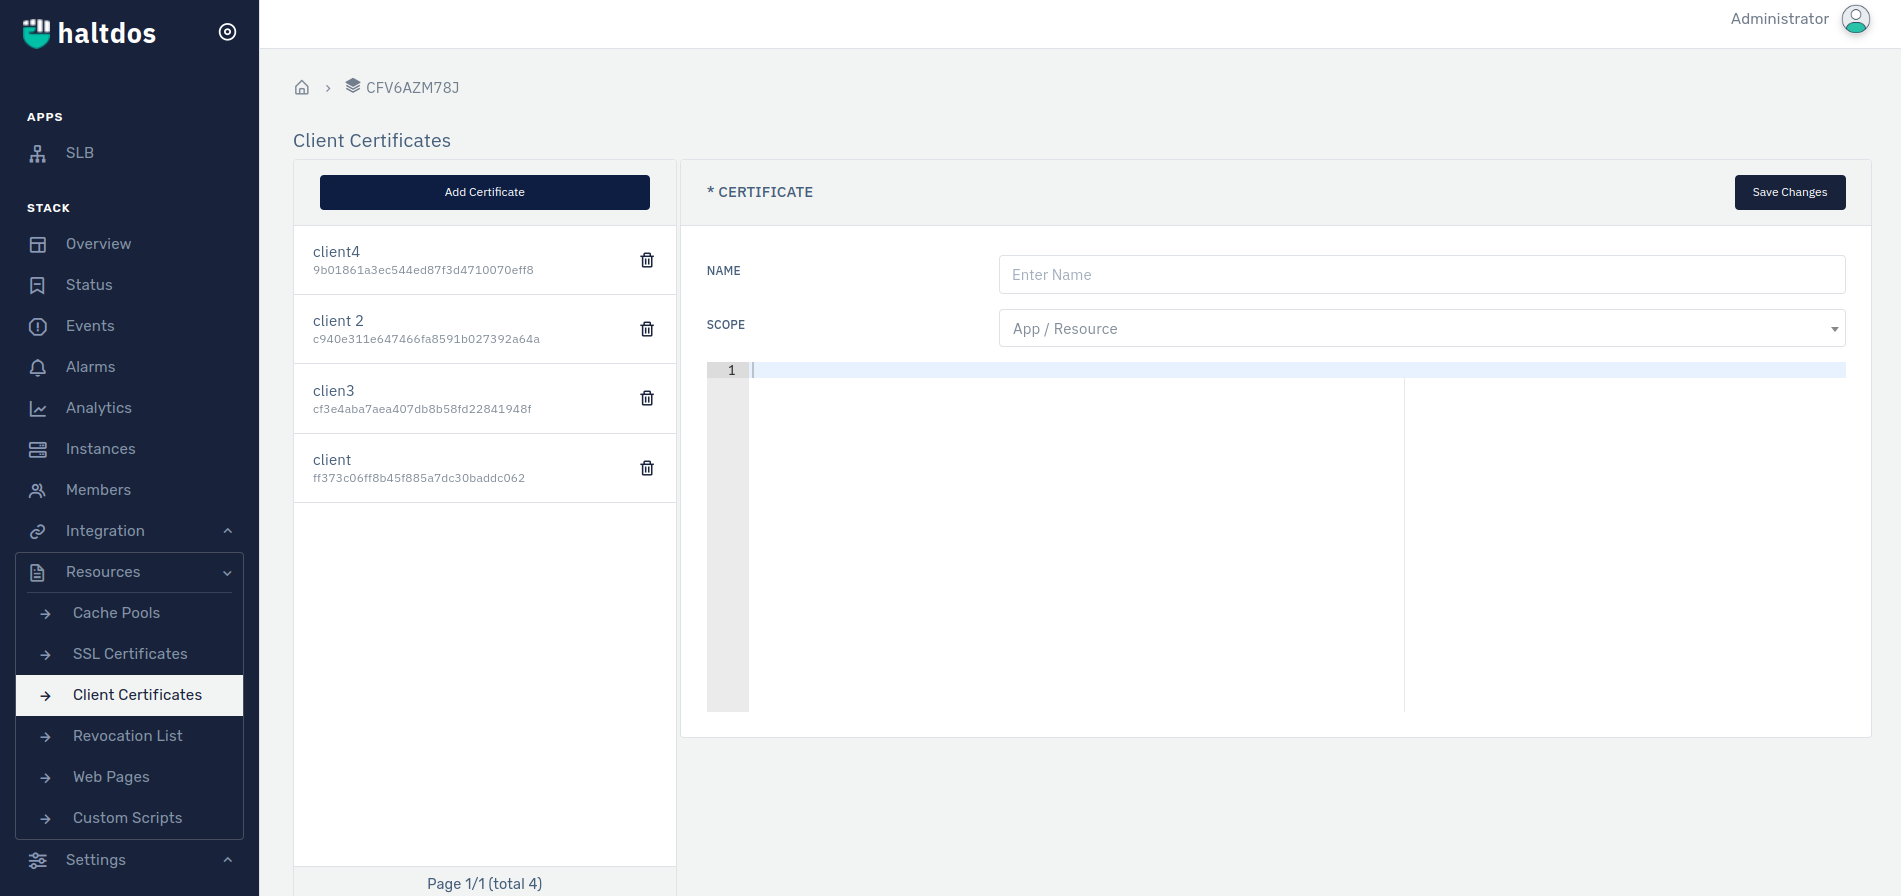Click the Members people icon
This screenshot has width=1901, height=896.
(38, 491)
